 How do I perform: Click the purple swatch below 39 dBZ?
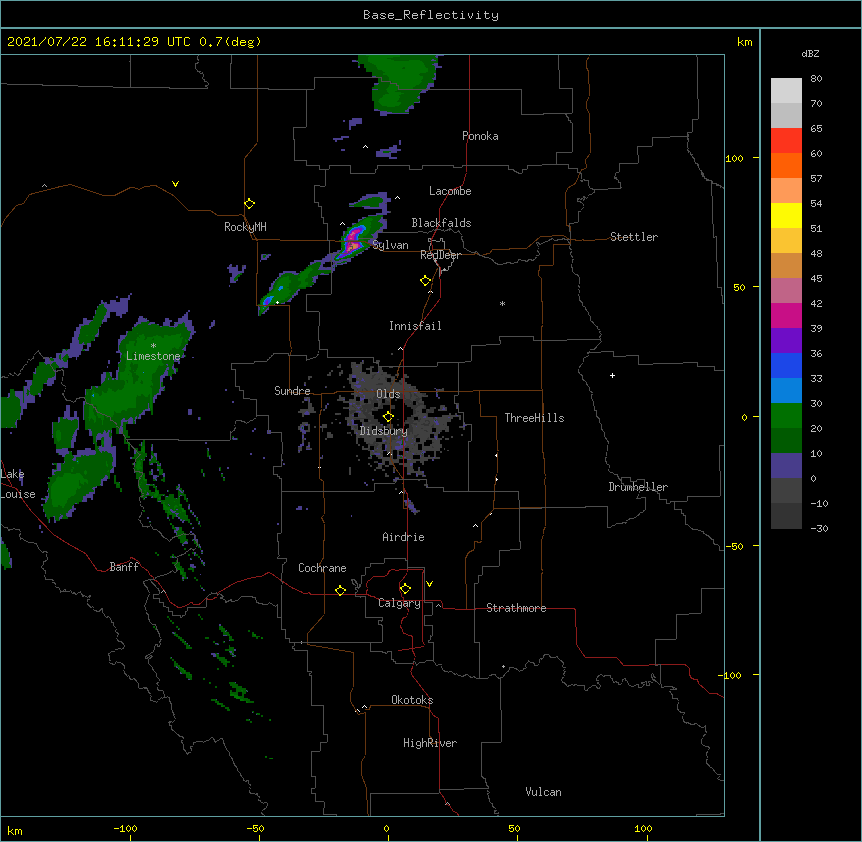pos(786,341)
